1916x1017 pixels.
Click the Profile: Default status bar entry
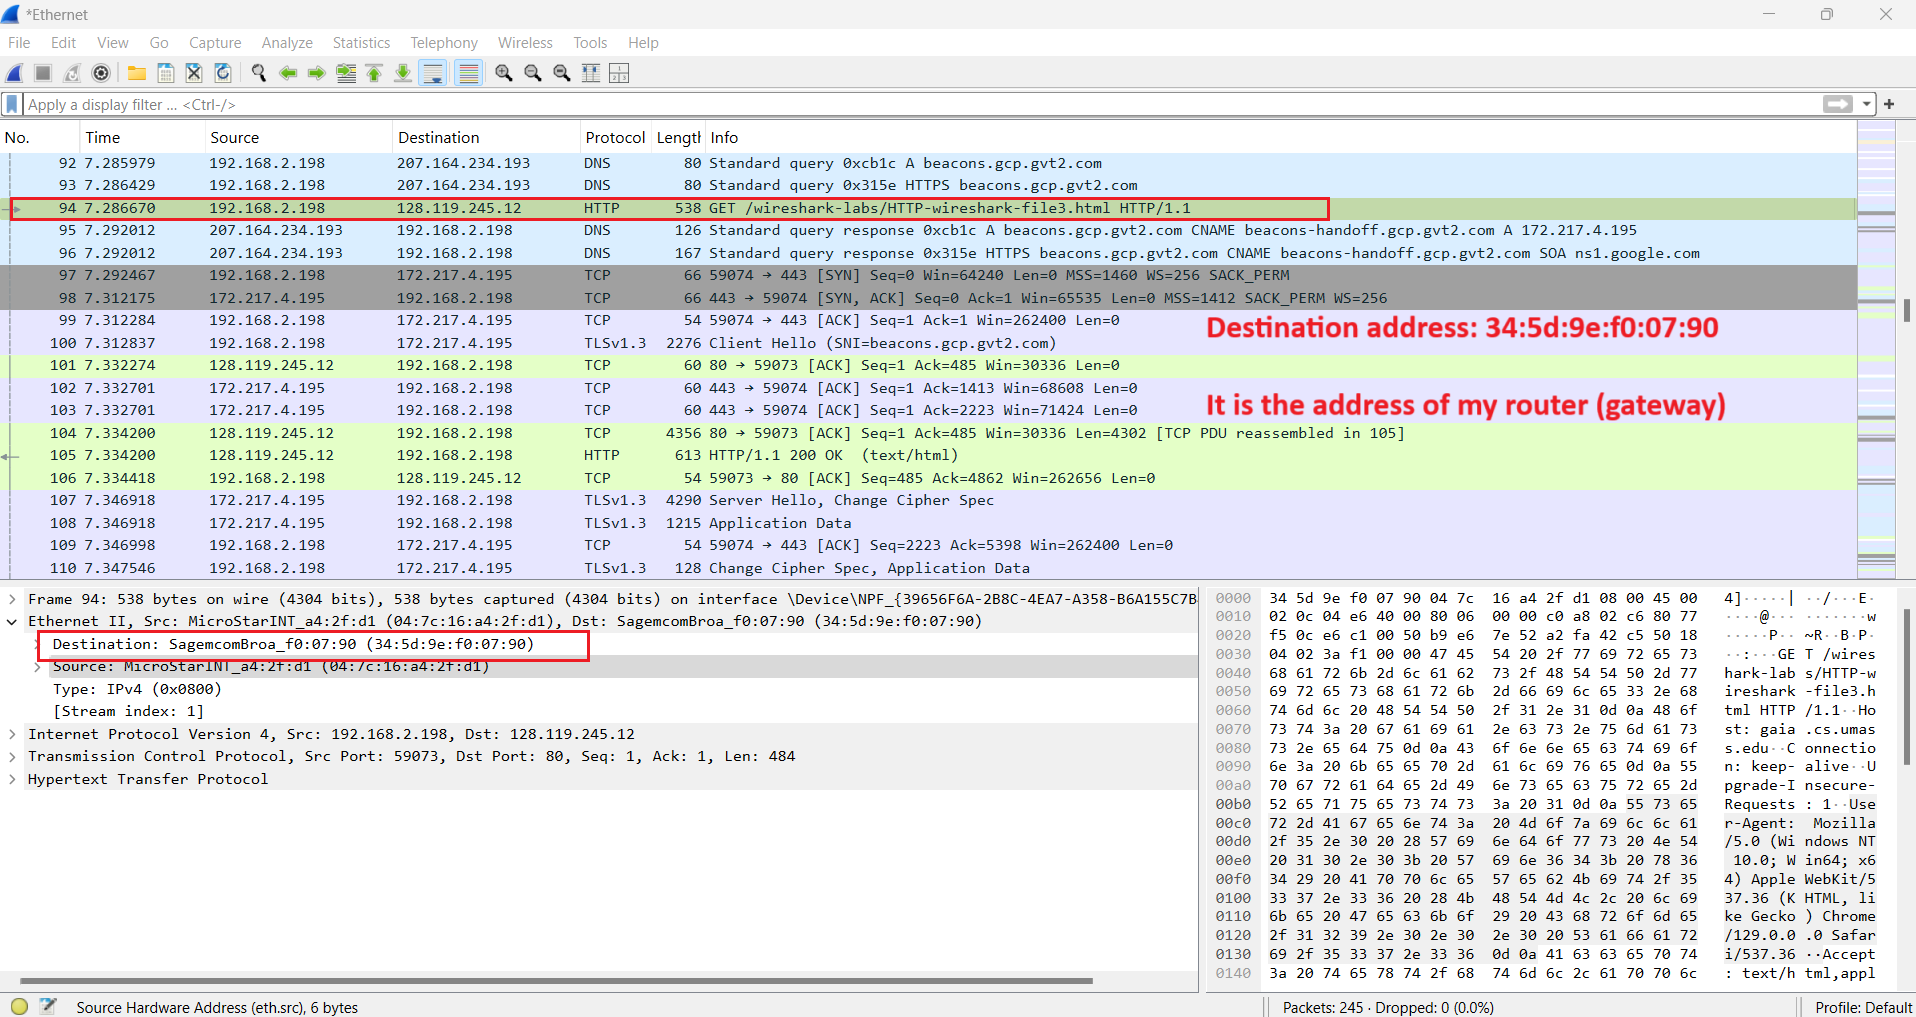(x=1863, y=1007)
